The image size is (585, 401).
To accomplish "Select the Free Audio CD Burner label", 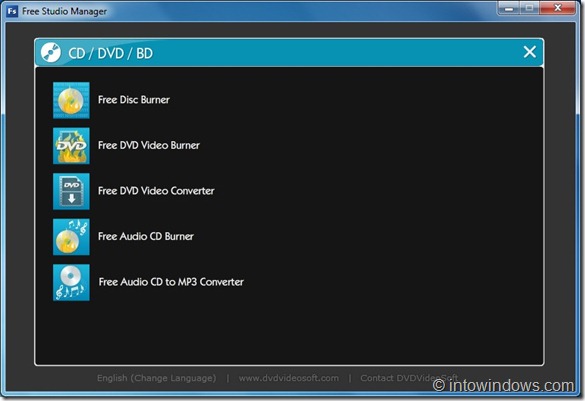I will (146, 236).
